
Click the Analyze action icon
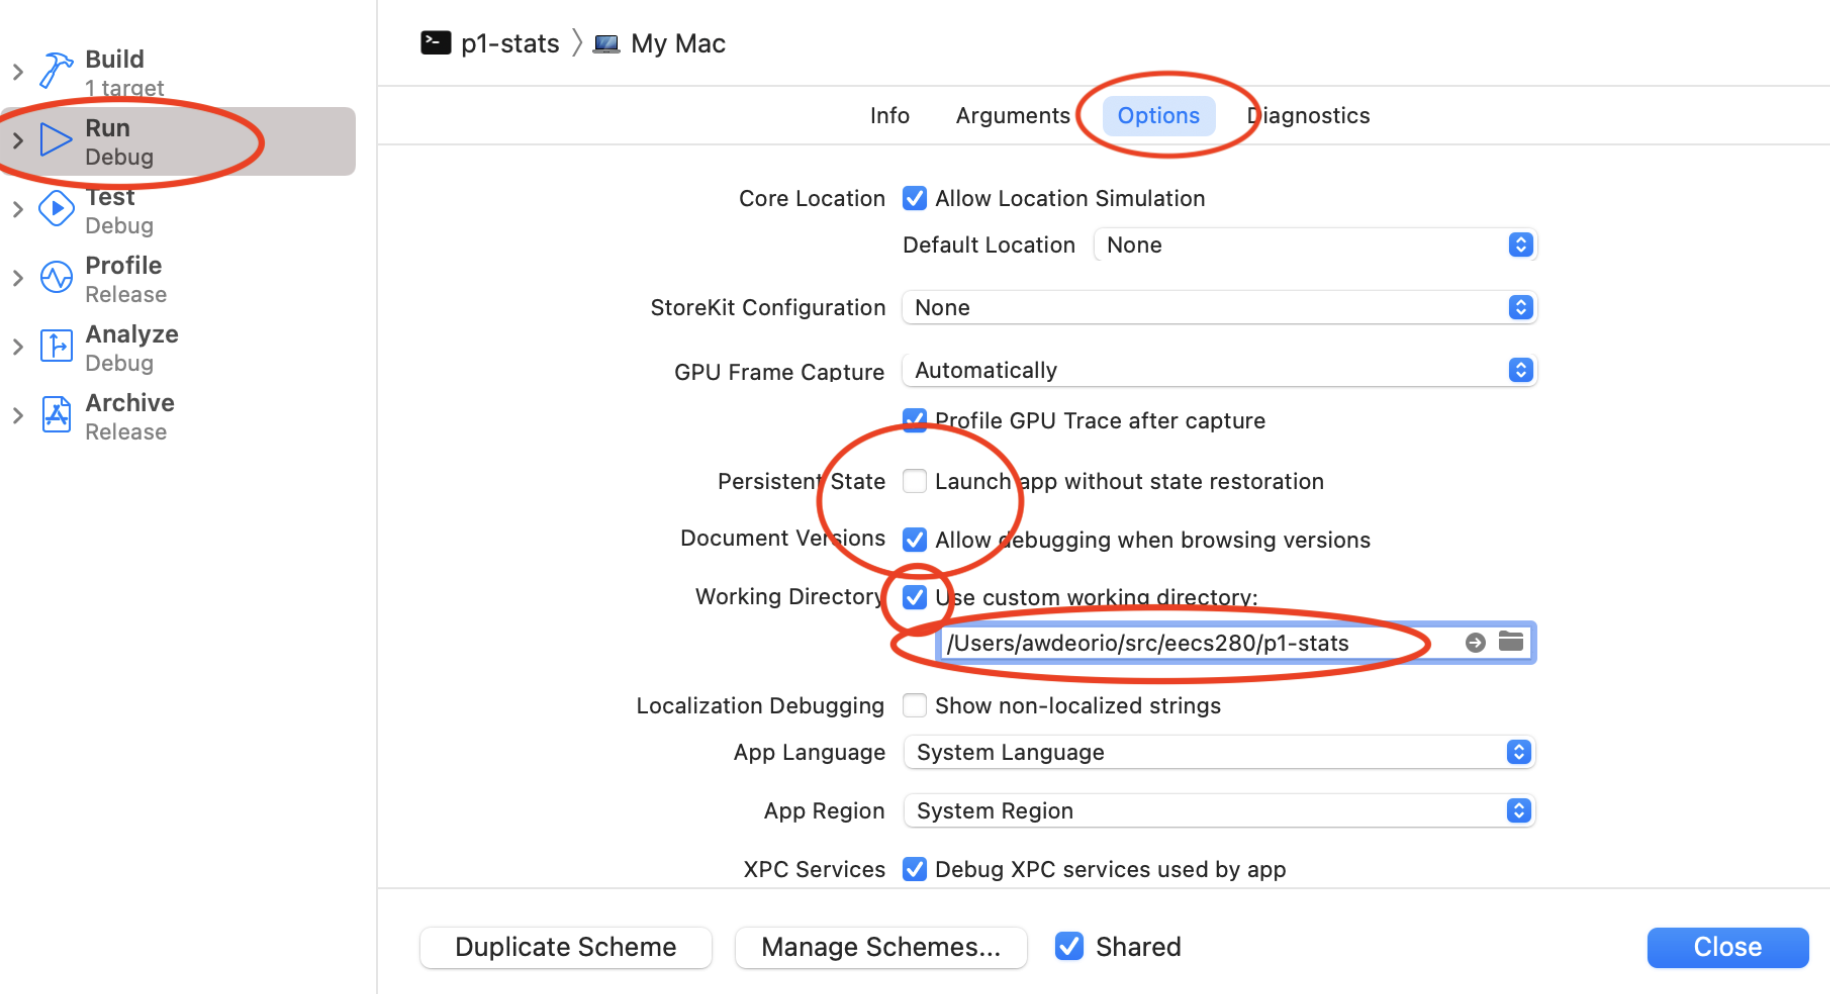56,346
